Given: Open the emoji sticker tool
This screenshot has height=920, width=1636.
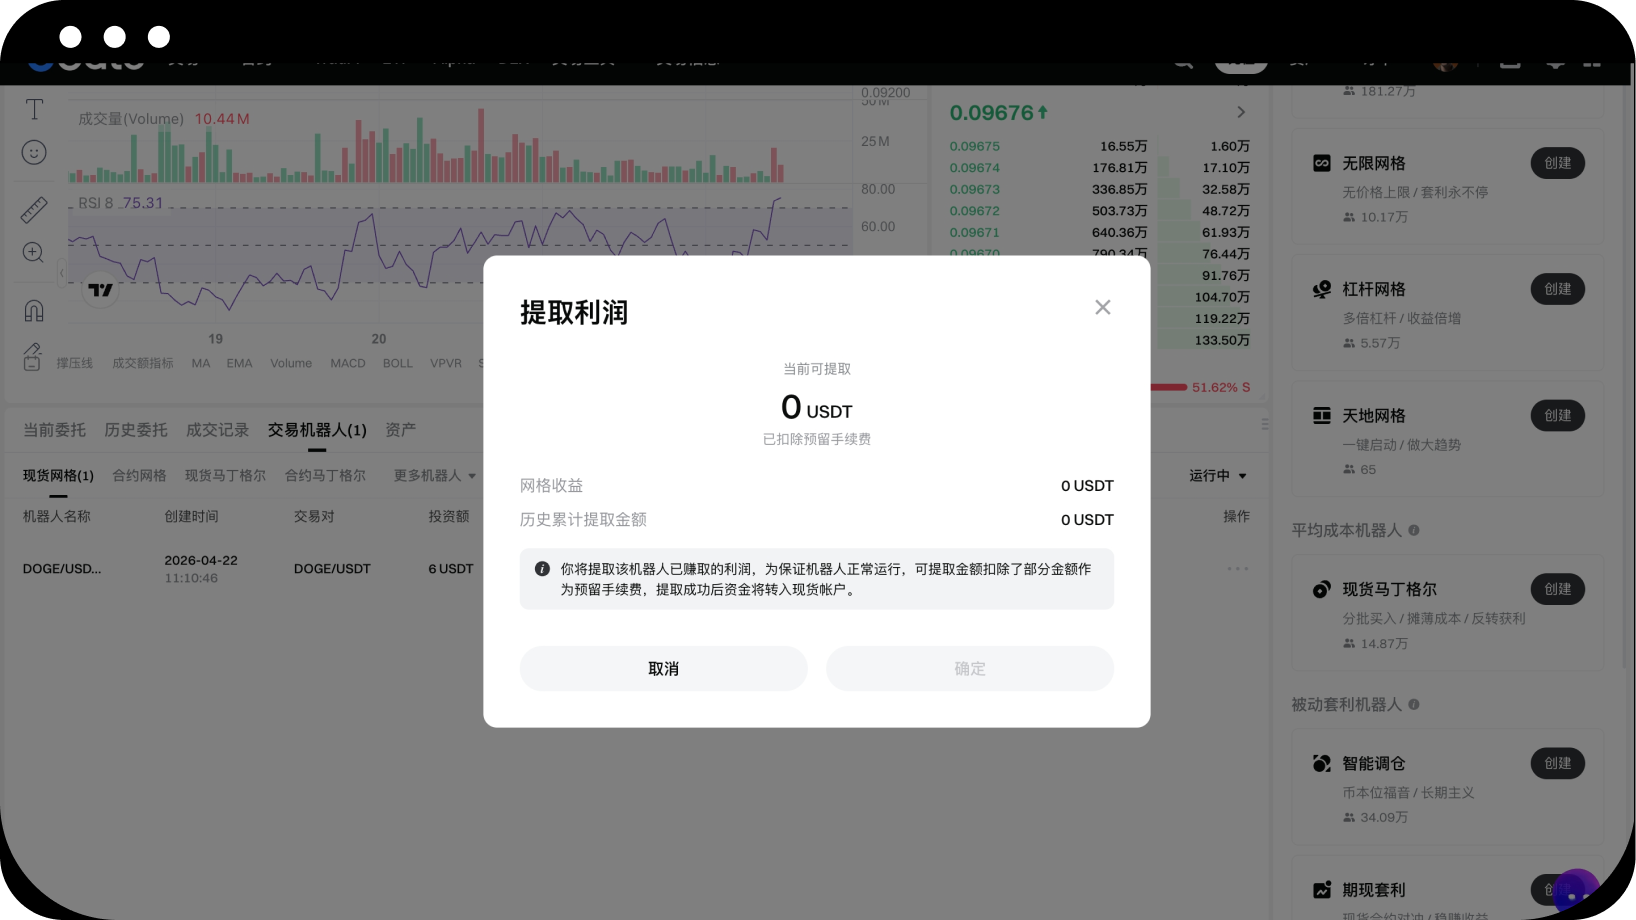Looking at the screenshot, I should click(x=34, y=152).
